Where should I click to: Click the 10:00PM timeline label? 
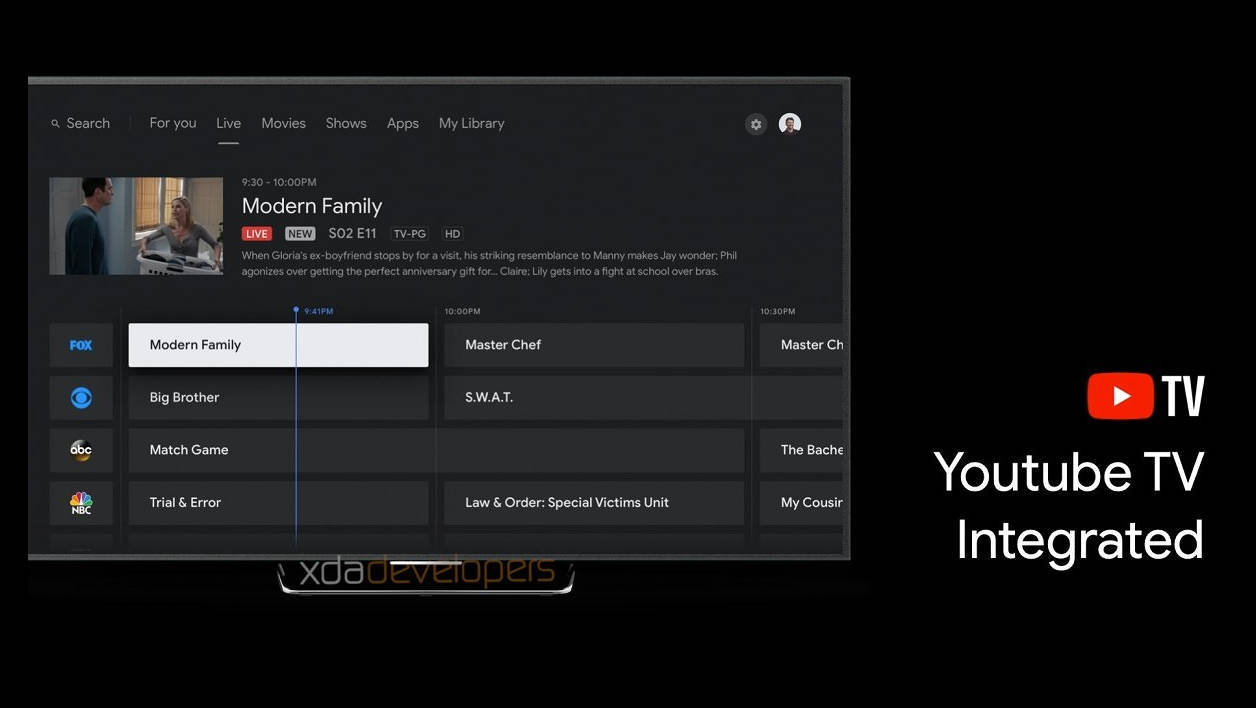pos(463,312)
